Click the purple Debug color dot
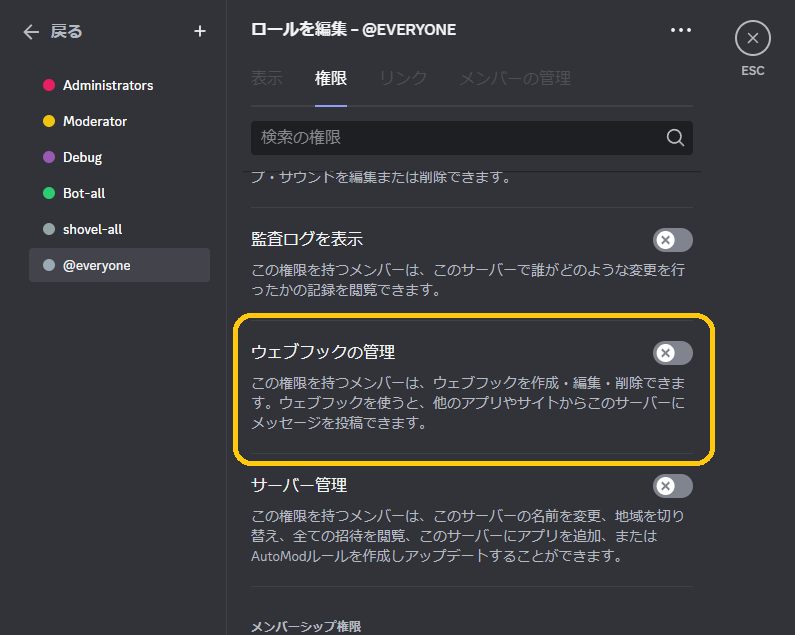Screen dimensions: 795x635 coord(49,157)
